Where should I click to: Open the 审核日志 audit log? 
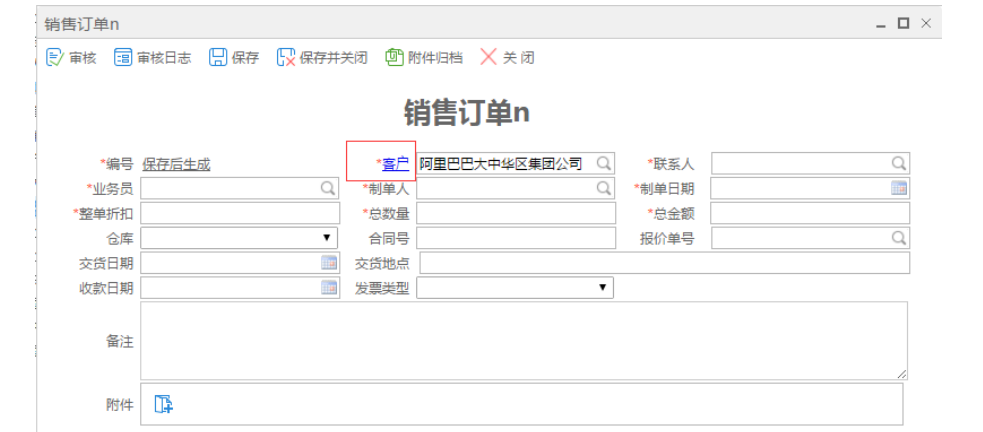[123, 58]
